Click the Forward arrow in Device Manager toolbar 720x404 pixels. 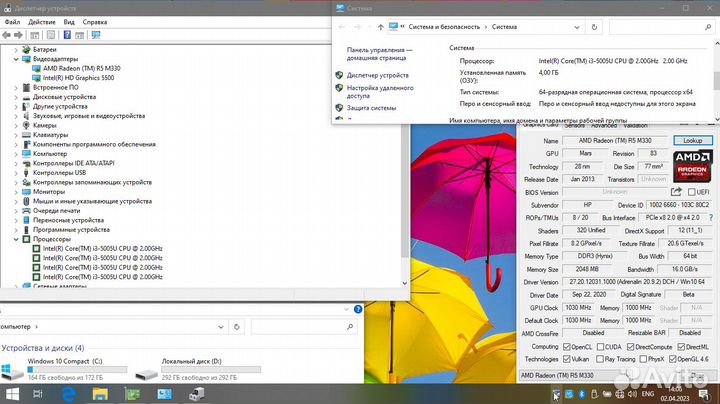(x=18, y=35)
